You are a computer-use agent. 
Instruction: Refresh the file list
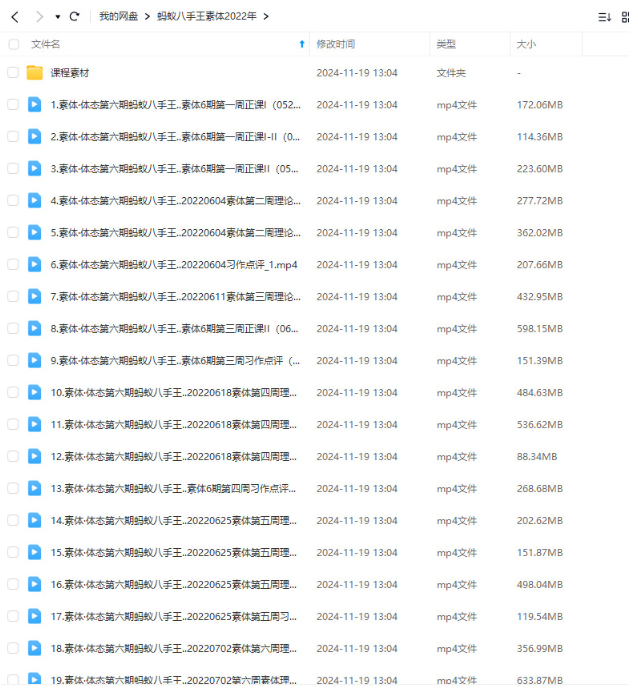(x=74, y=17)
